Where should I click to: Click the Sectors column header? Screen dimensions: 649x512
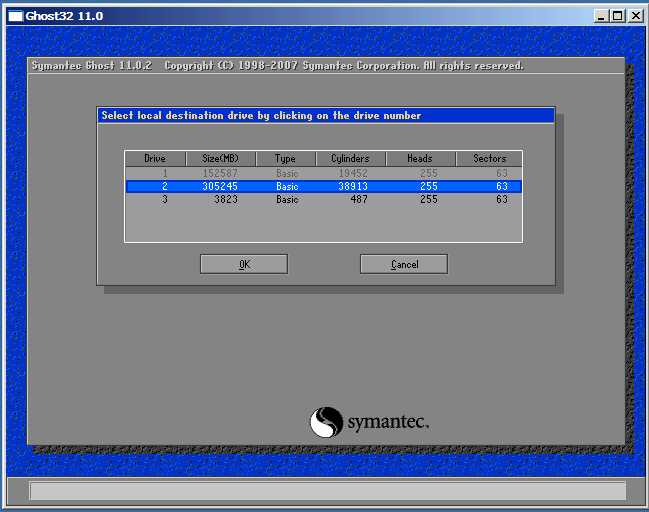coord(489,159)
